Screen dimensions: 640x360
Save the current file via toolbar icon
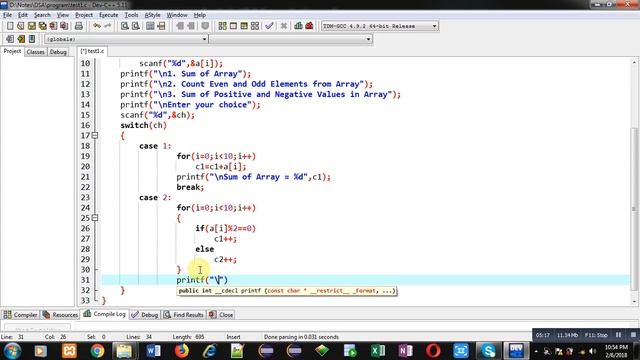pyautogui.click(x=31, y=26)
